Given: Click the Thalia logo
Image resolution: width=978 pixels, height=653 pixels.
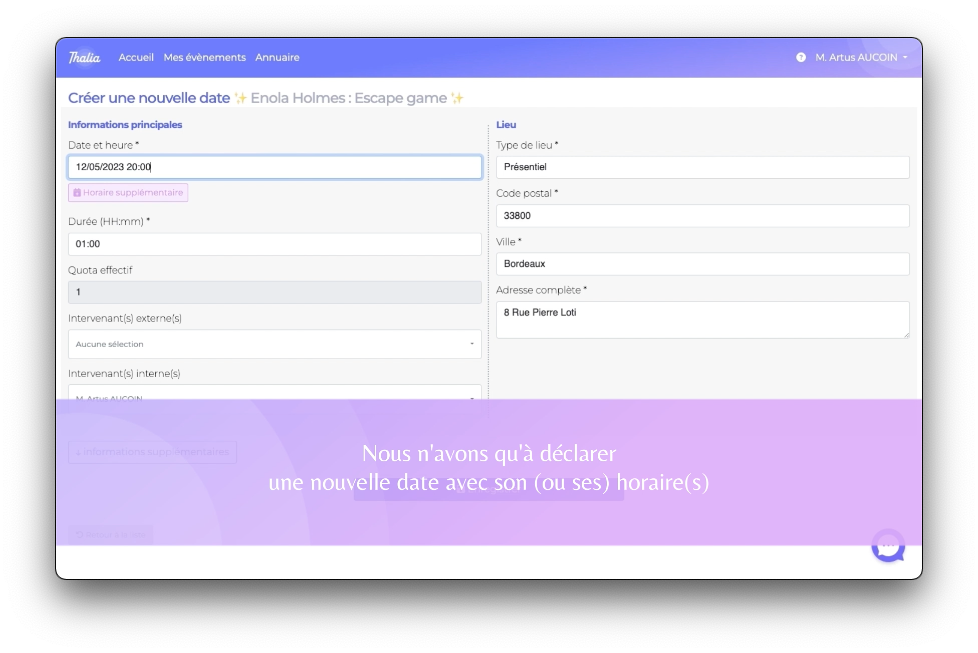Looking at the screenshot, I should pyautogui.click(x=84, y=57).
